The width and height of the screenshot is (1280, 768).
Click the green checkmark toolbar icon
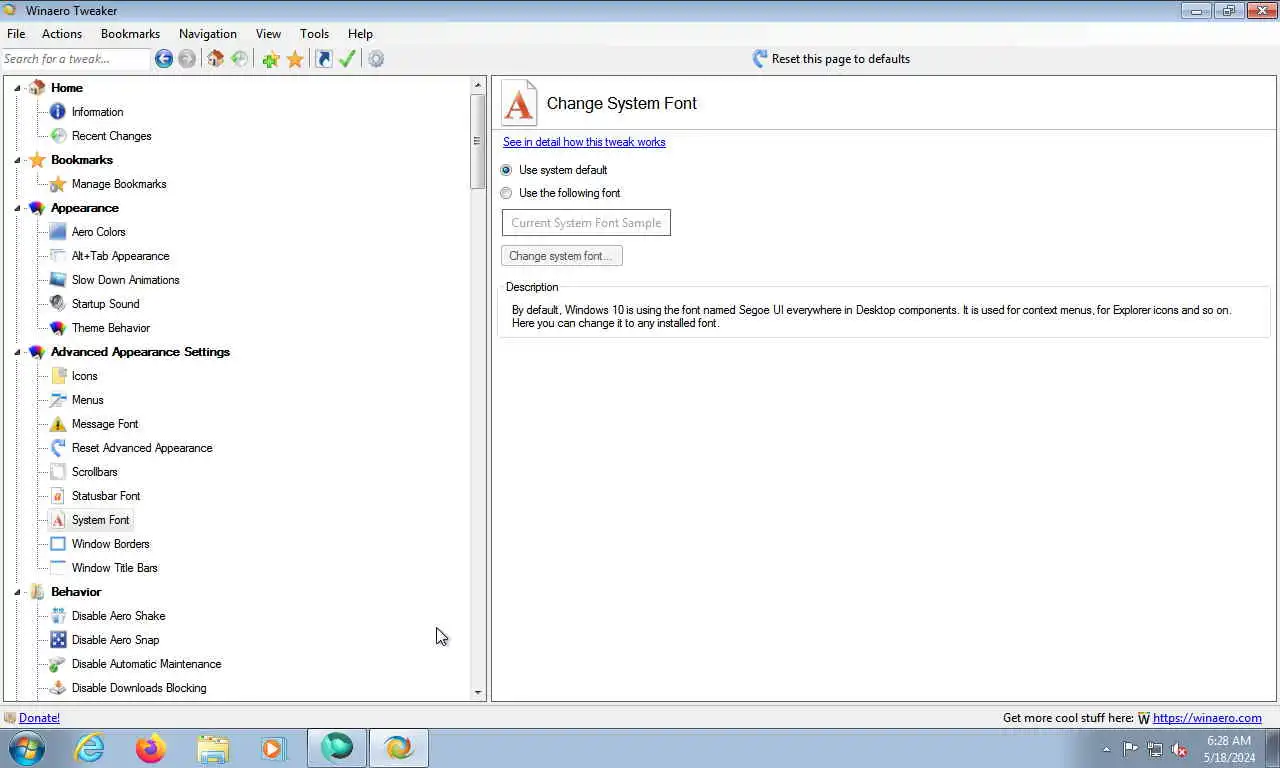tap(347, 59)
